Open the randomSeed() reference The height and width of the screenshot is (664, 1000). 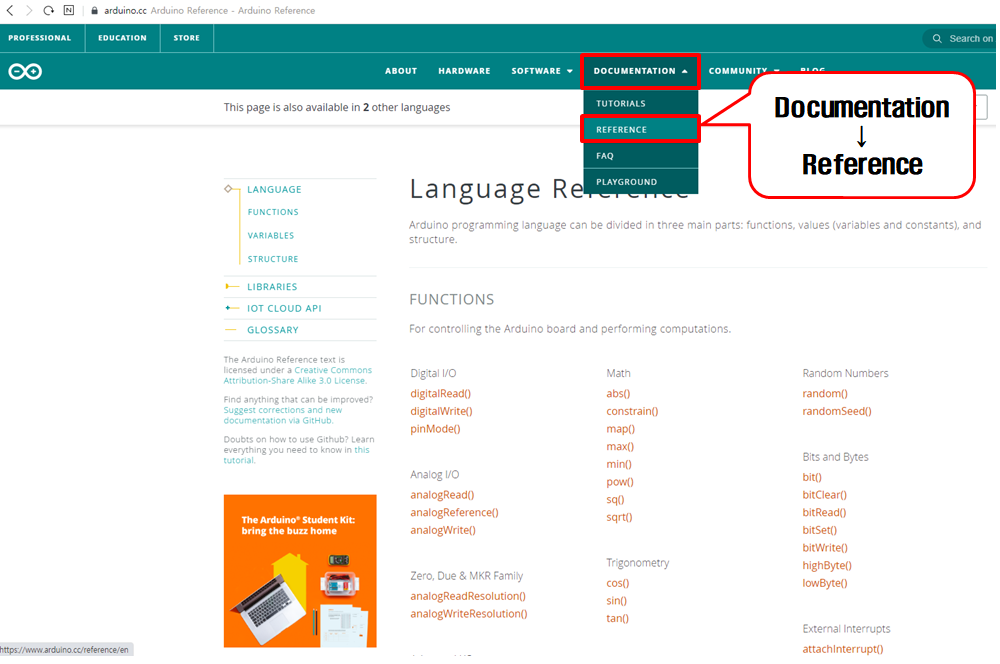[837, 411]
